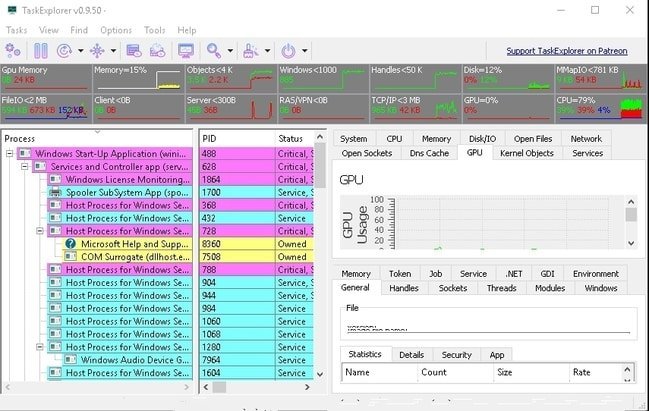This screenshot has height=411, width=649.
Task: Sort processes by the PID column header
Action: click(235, 138)
